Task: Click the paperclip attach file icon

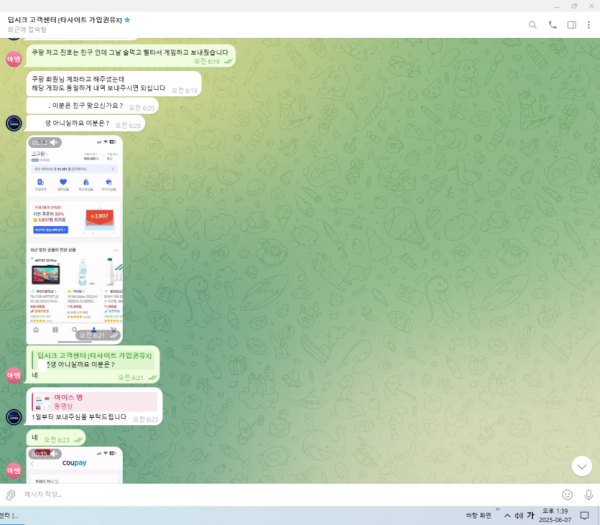Action: (x=11, y=495)
